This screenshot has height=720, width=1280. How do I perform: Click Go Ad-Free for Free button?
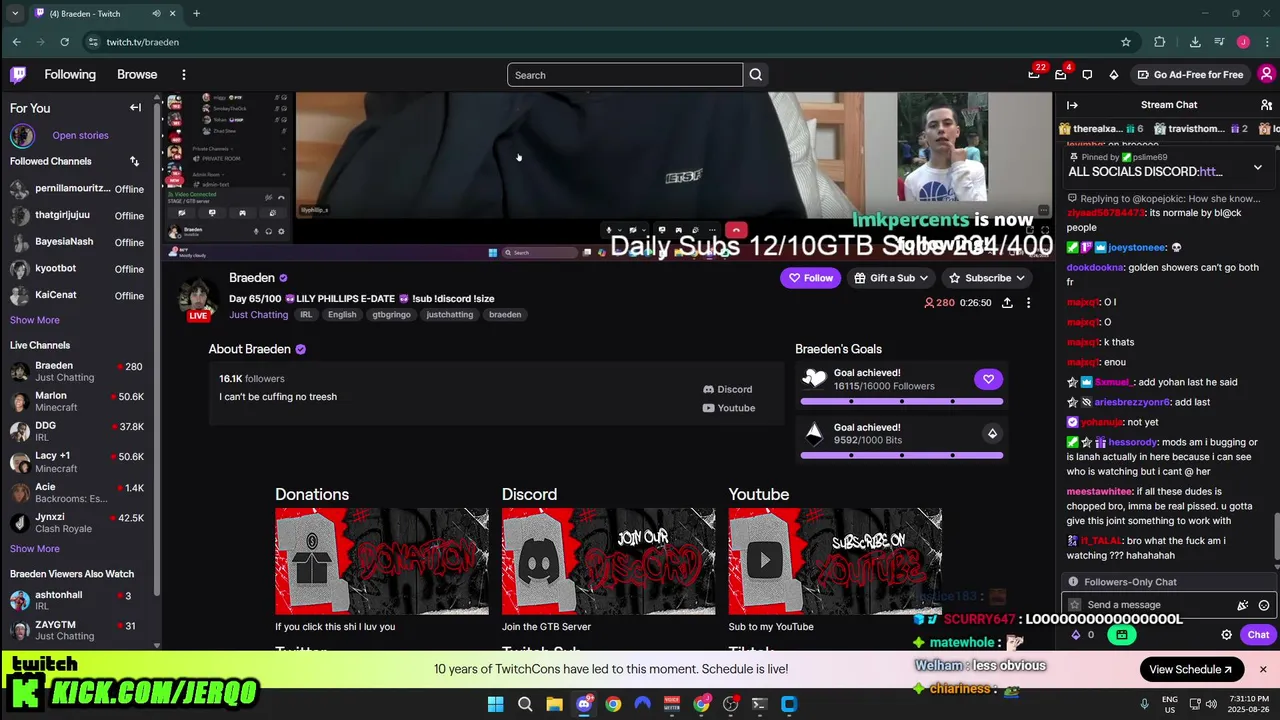click(x=1190, y=75)
